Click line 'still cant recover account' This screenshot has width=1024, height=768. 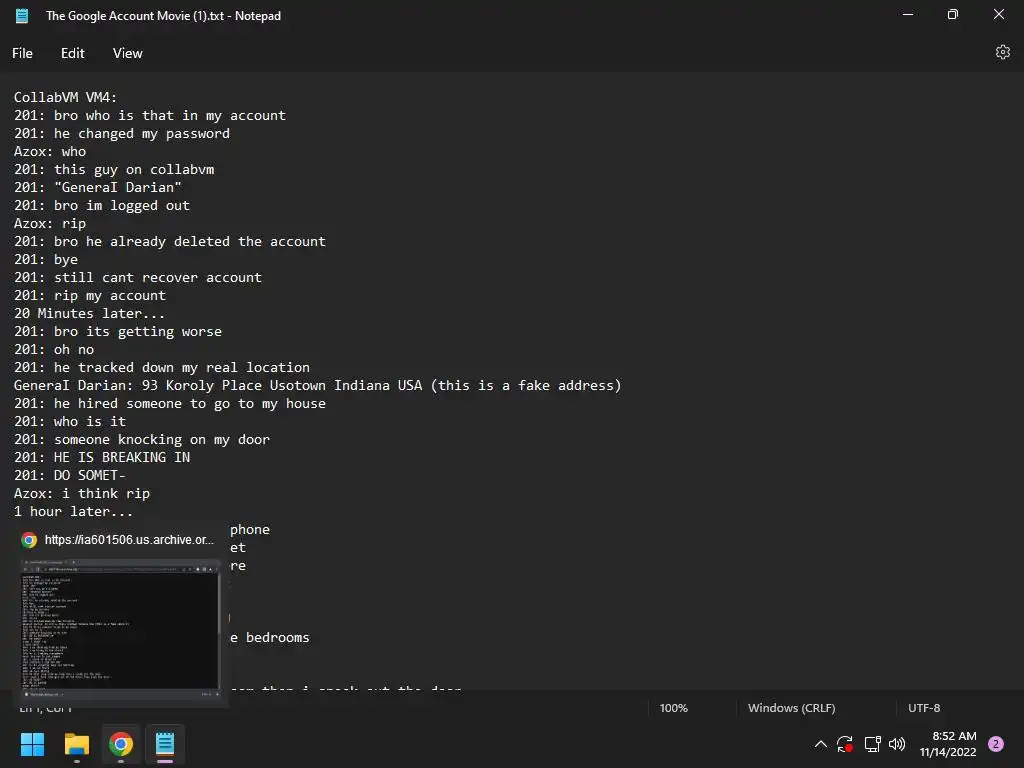point(157,278)
